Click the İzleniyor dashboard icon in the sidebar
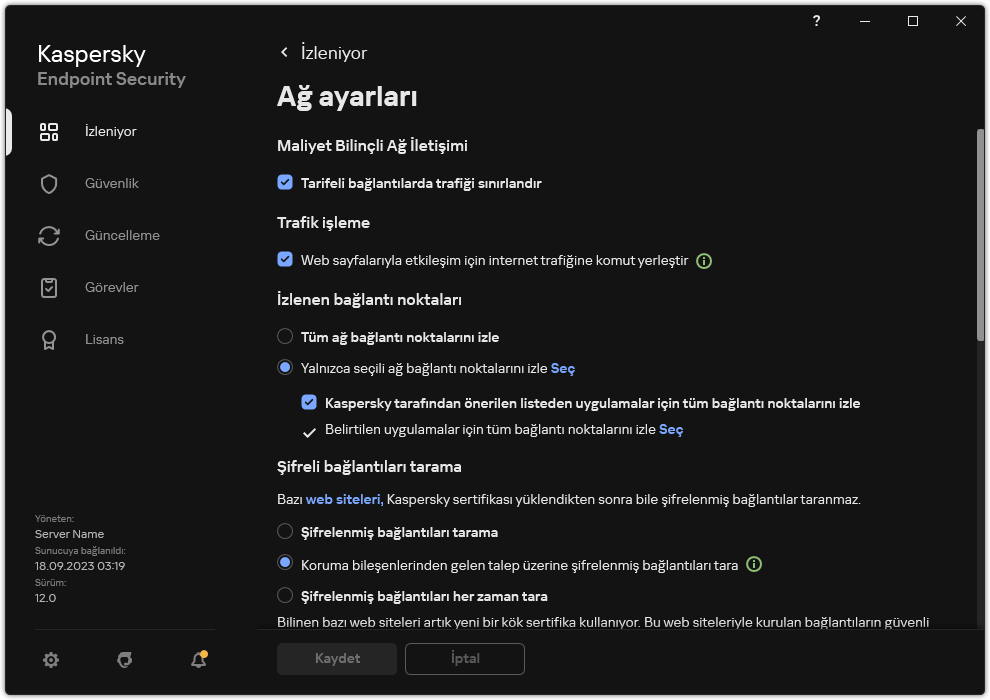 coord(49,132)
